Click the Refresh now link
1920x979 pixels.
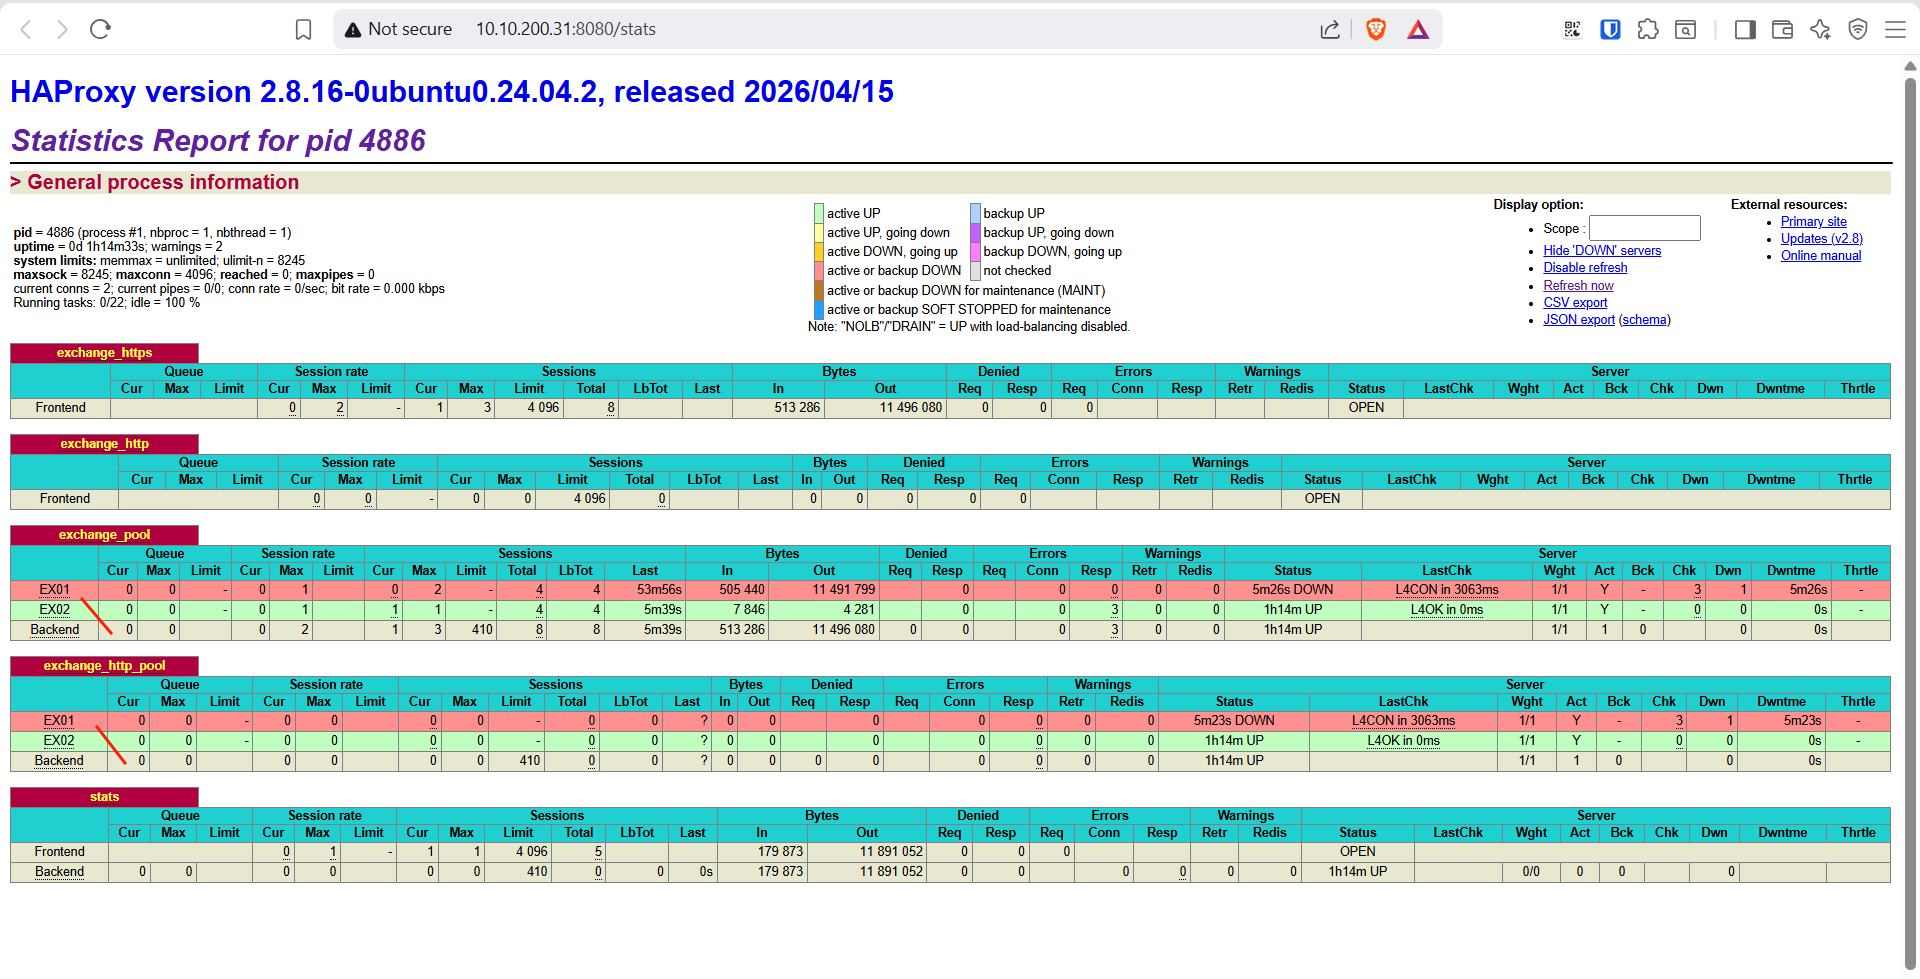(x=1578, y=286)
